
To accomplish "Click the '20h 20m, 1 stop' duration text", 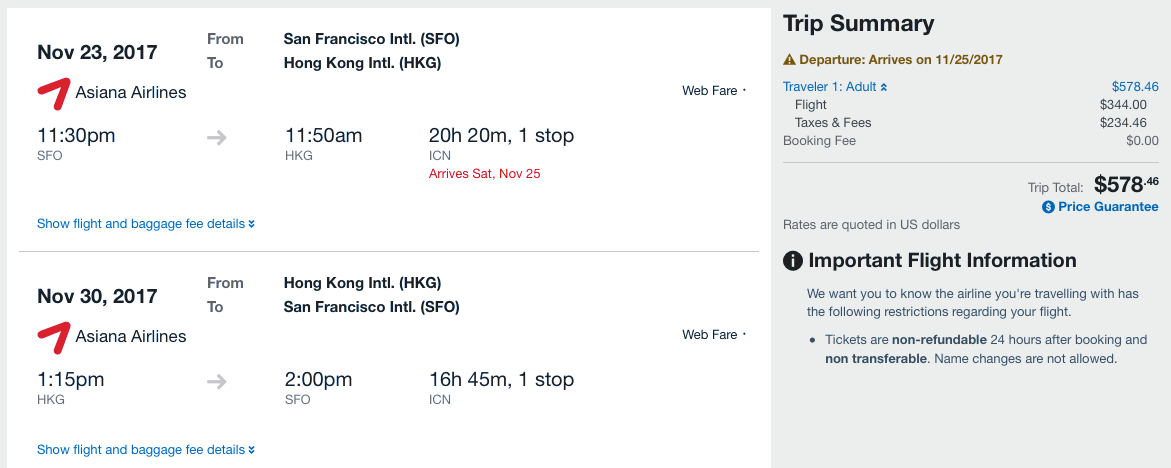I will point(501,135).
